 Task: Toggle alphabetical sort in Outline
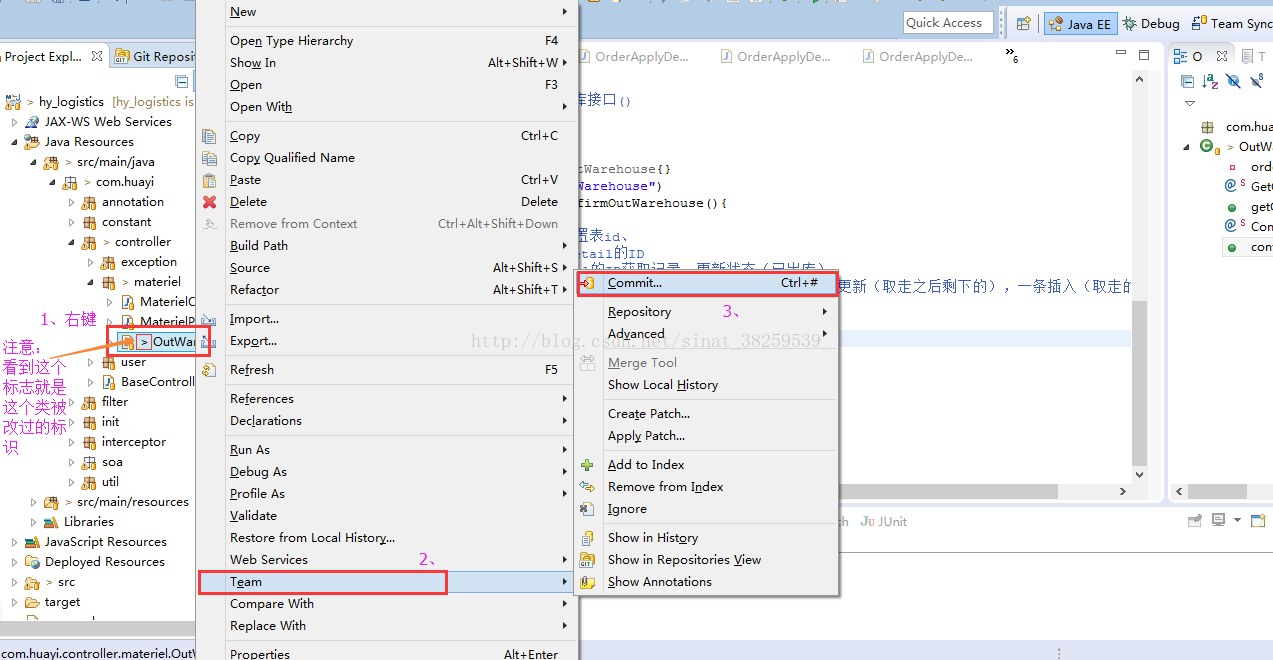coord(1211,81)
